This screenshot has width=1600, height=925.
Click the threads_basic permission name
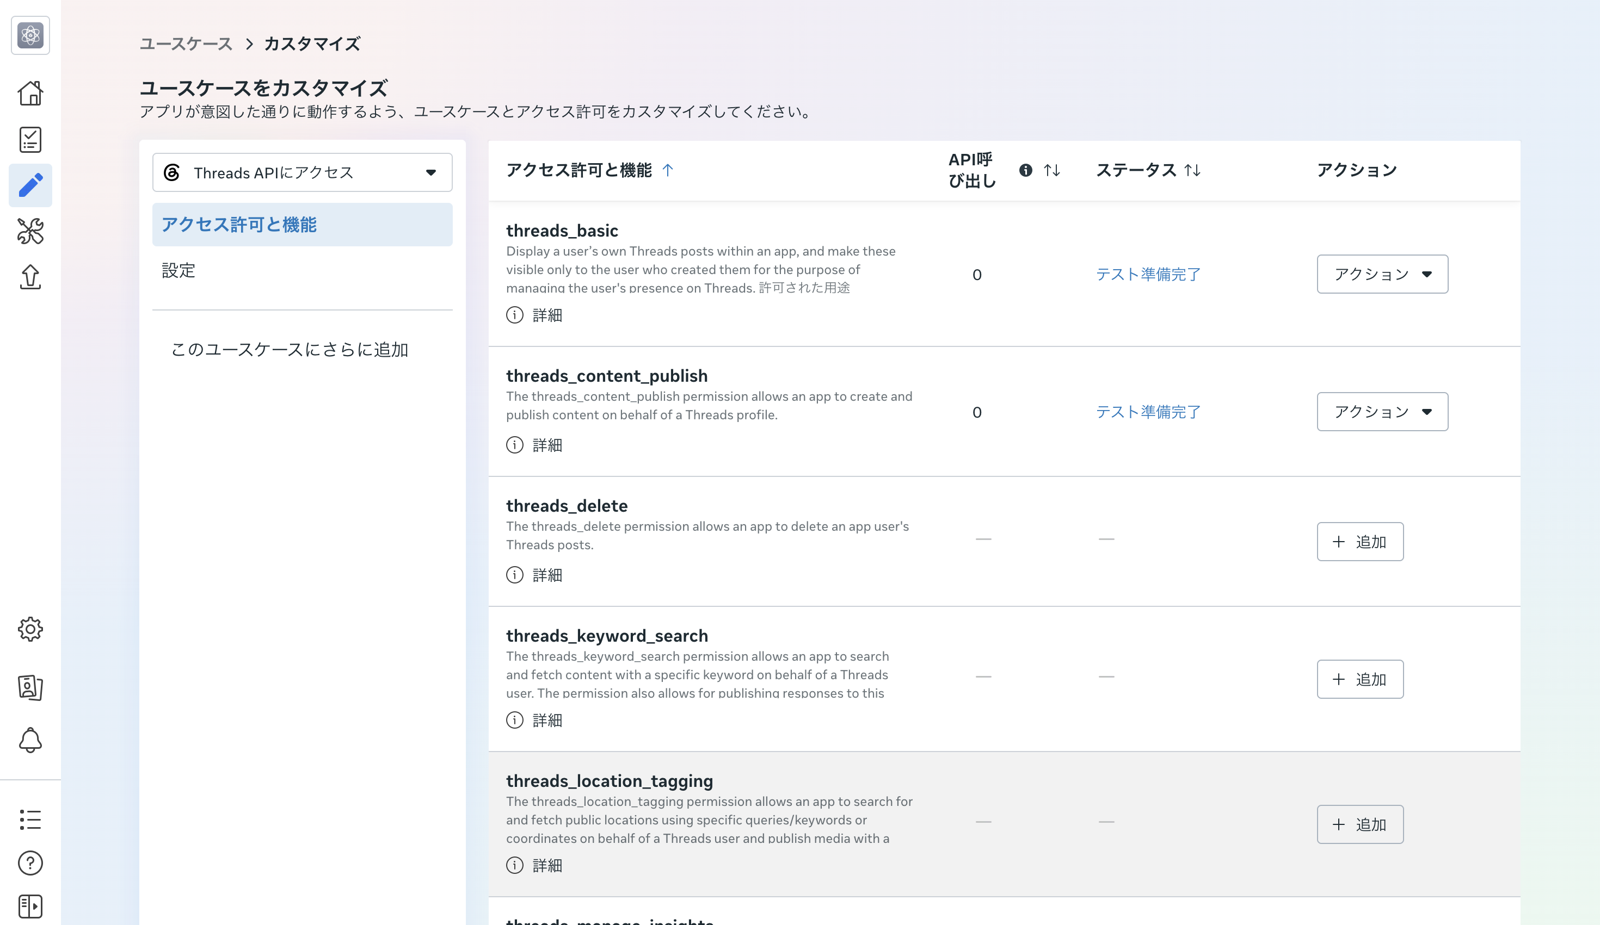[562, 231]
